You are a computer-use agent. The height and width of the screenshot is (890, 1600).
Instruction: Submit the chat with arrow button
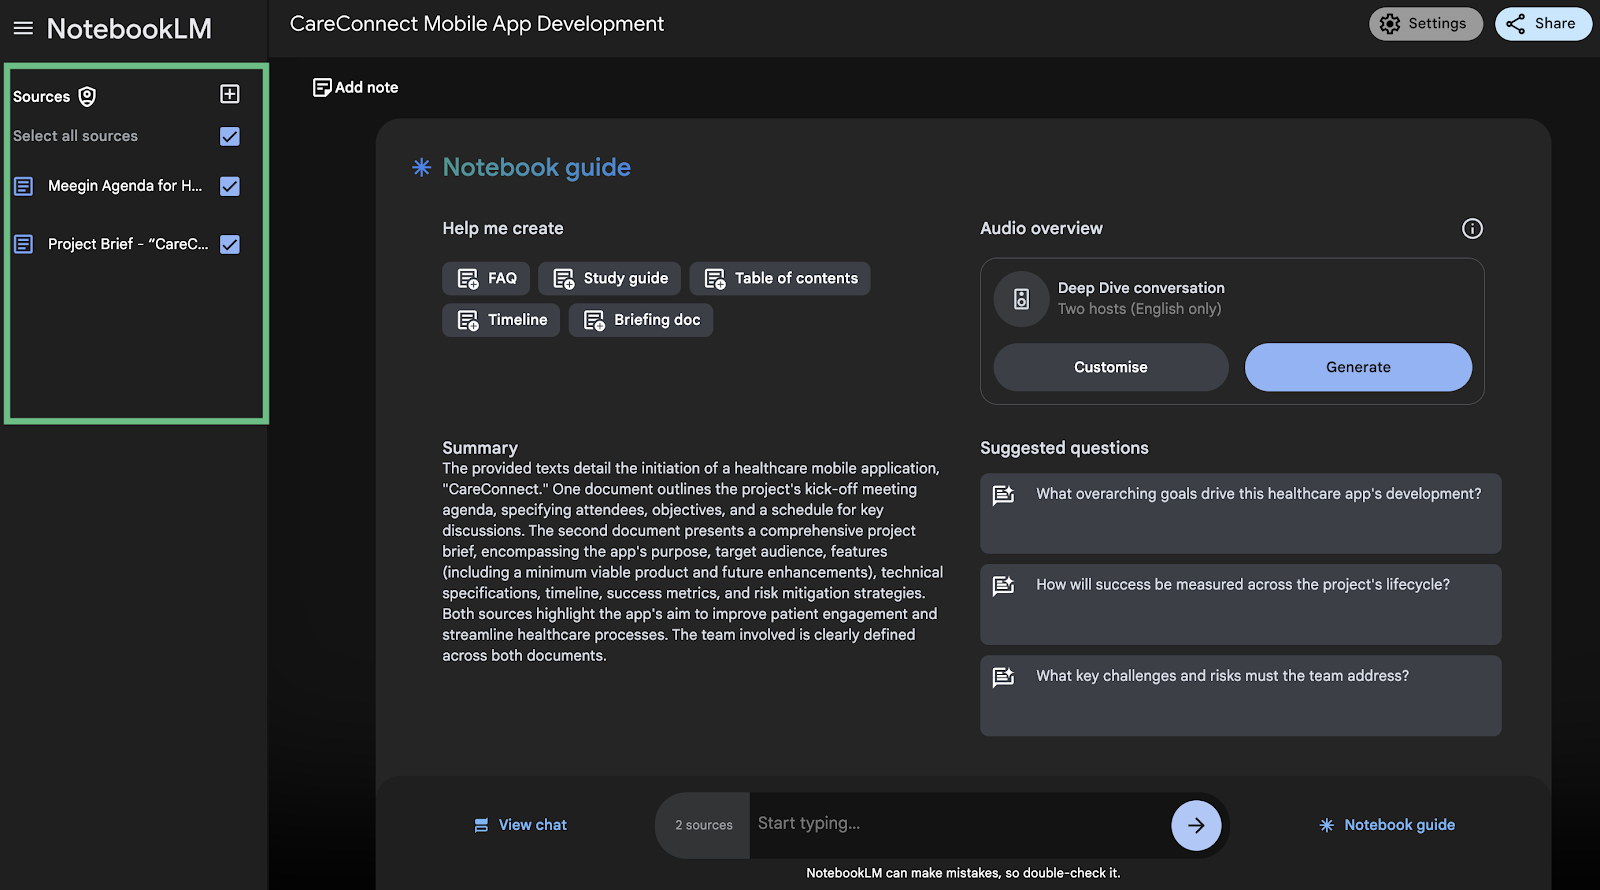[1196, 825]
